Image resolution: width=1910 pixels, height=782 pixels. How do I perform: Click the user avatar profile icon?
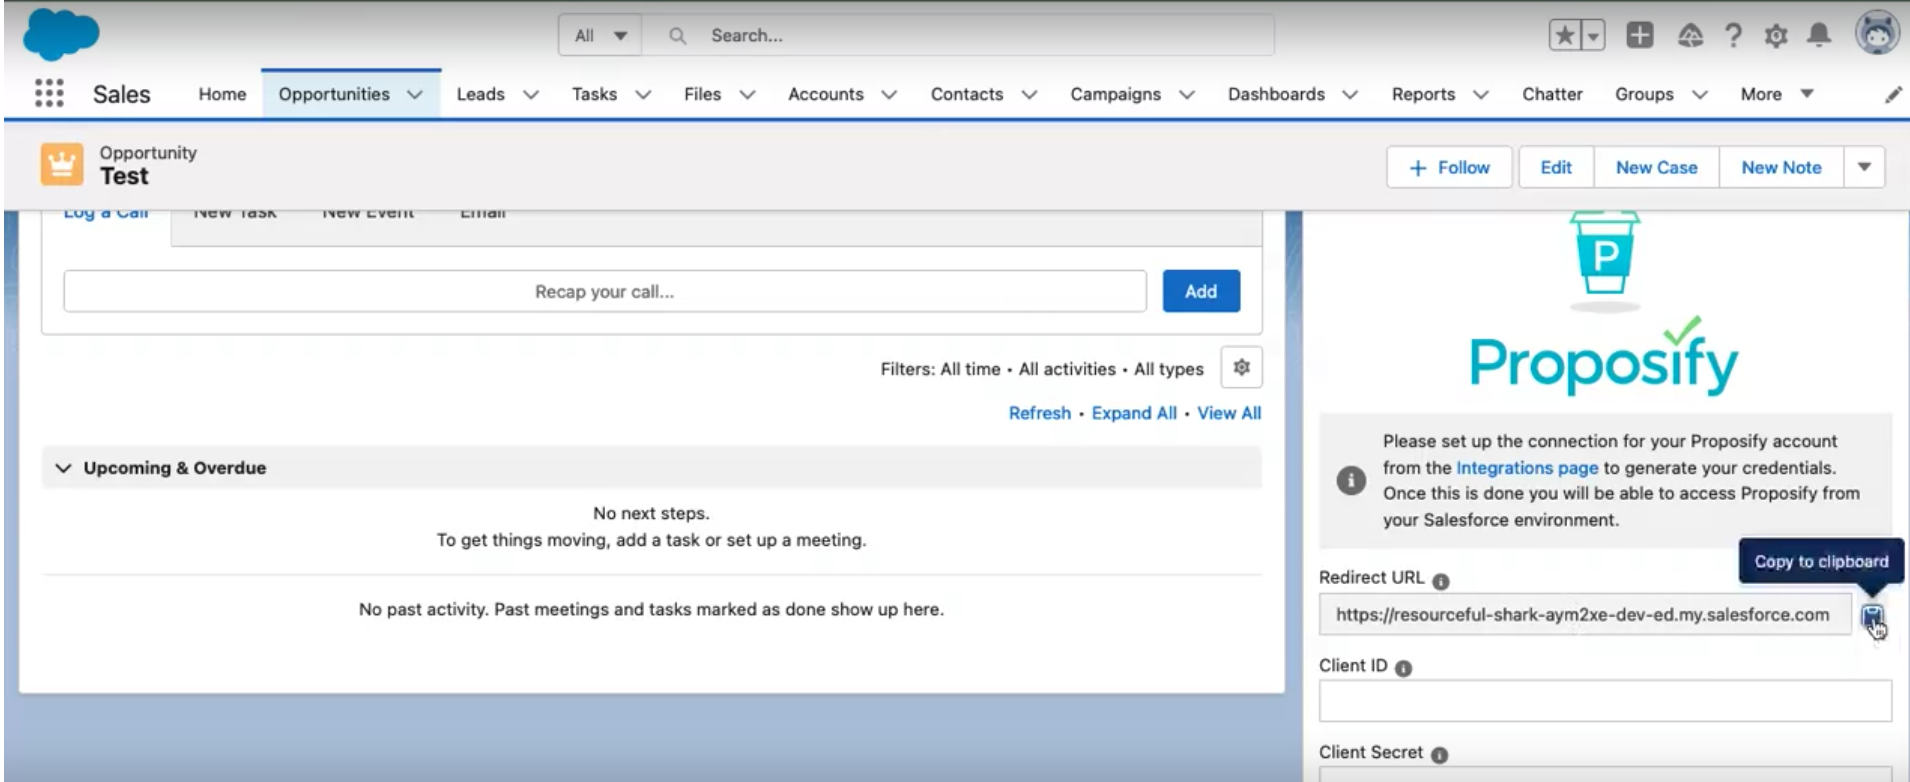tap(1877, 34)
